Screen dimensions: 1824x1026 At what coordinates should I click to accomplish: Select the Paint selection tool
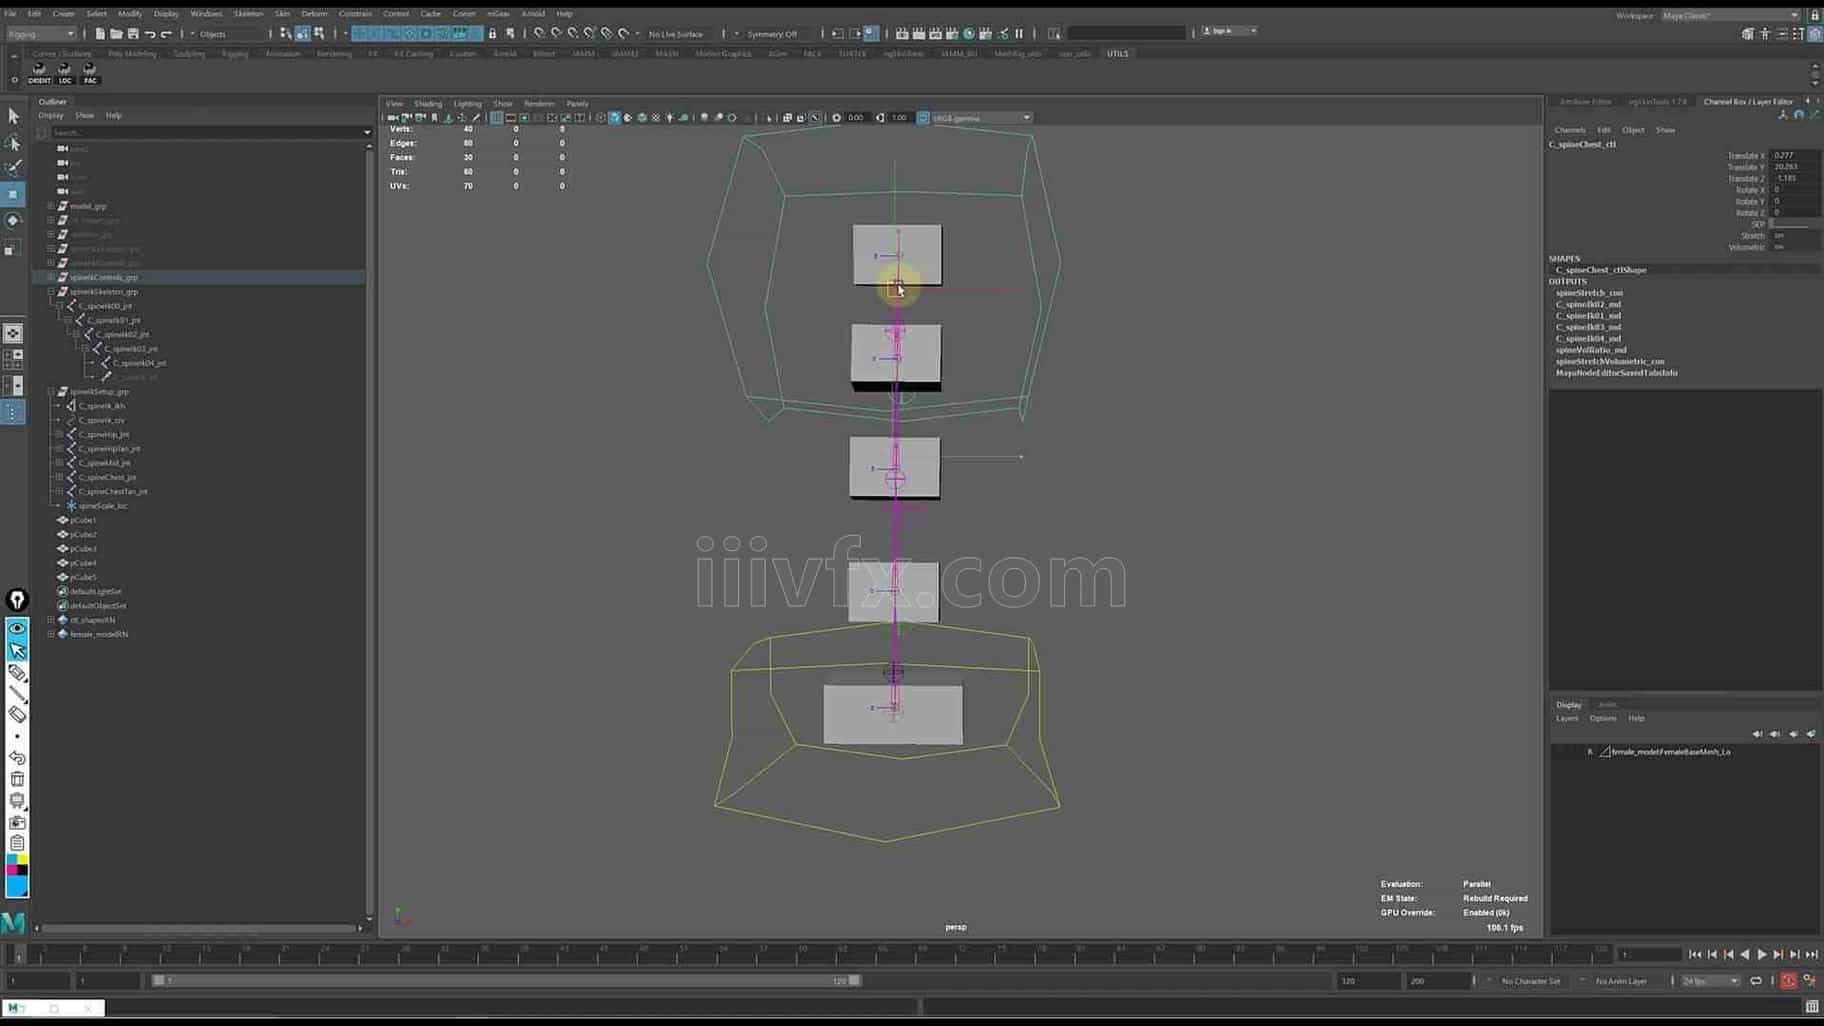tap(13, 168)
